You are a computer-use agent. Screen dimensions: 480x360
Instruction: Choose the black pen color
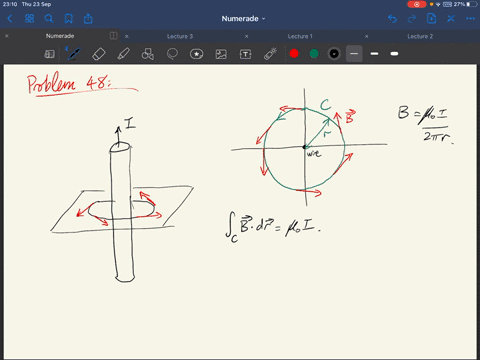(334, 54)
